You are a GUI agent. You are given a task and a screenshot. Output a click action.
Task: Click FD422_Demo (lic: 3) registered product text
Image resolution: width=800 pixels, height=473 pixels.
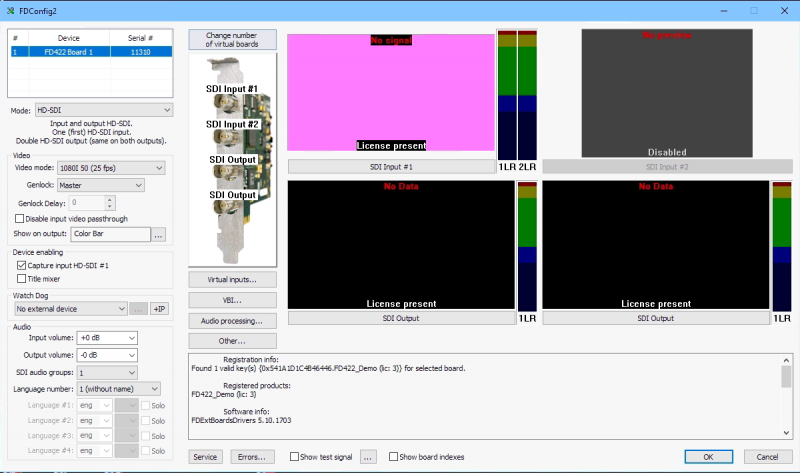coord(224,394)
